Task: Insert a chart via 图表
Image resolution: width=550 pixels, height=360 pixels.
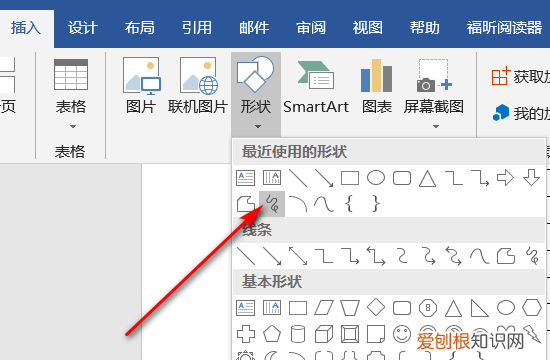Action: click(x=377, y=86)
